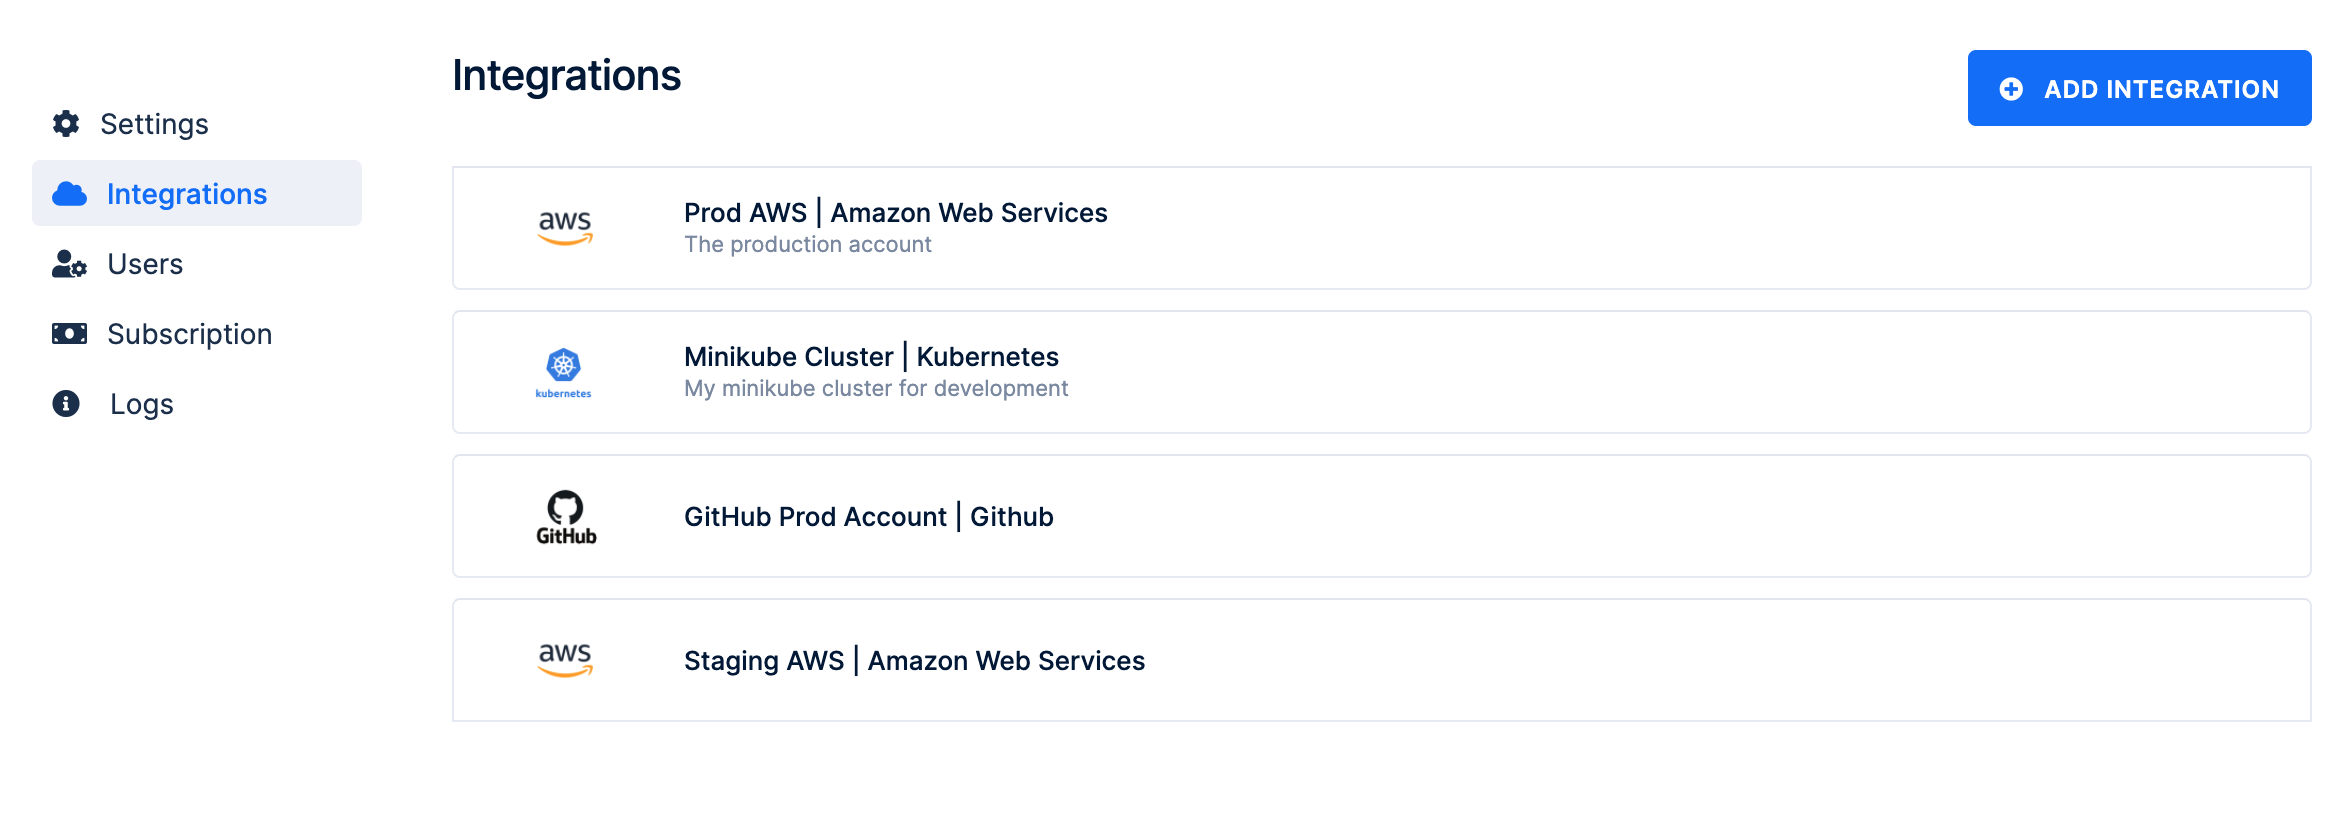Open the Settings menu item

tap(154, 124)
